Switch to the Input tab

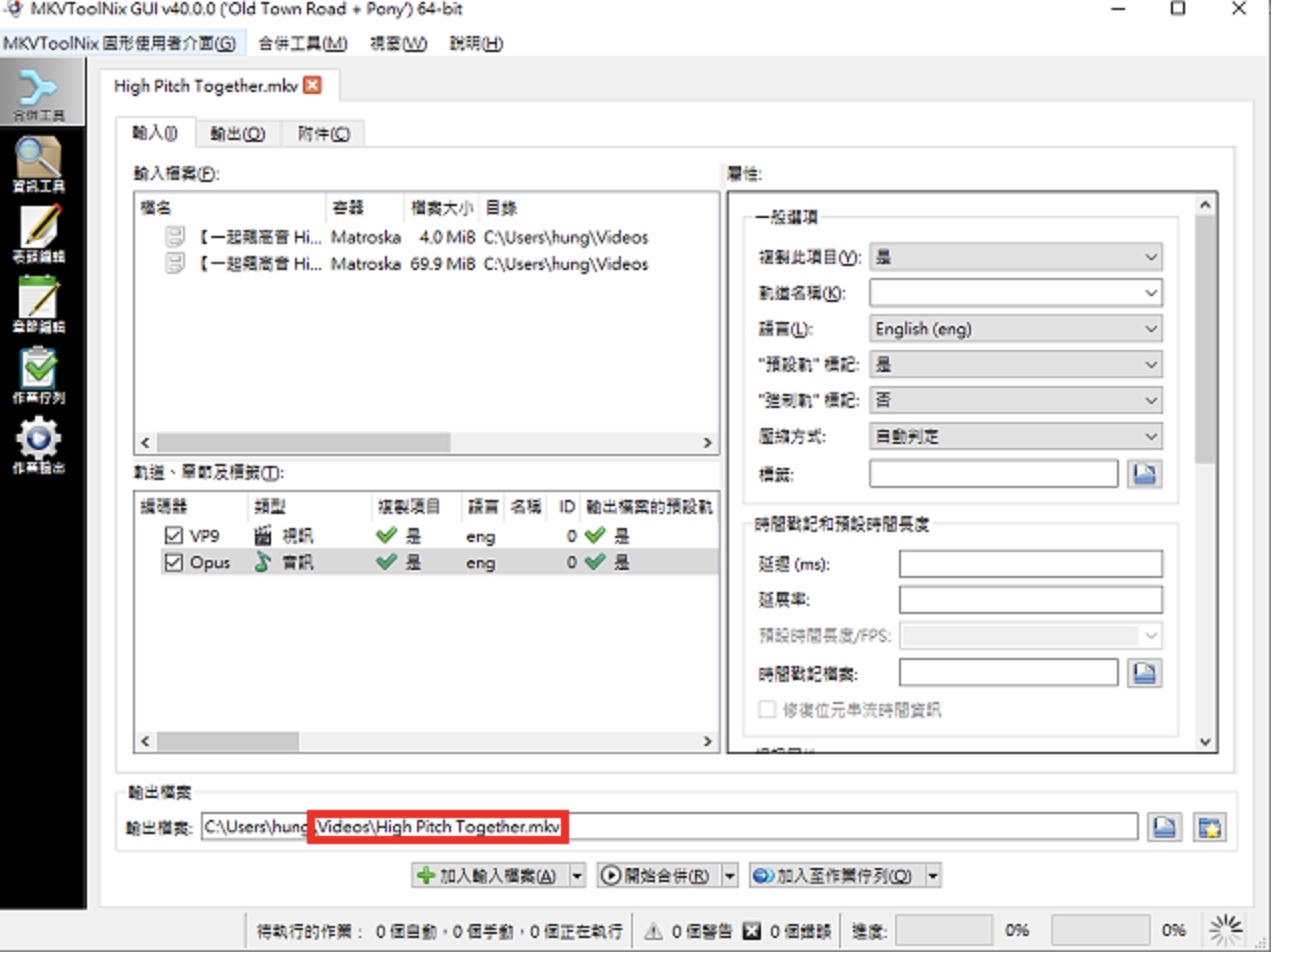coord(155,133)
